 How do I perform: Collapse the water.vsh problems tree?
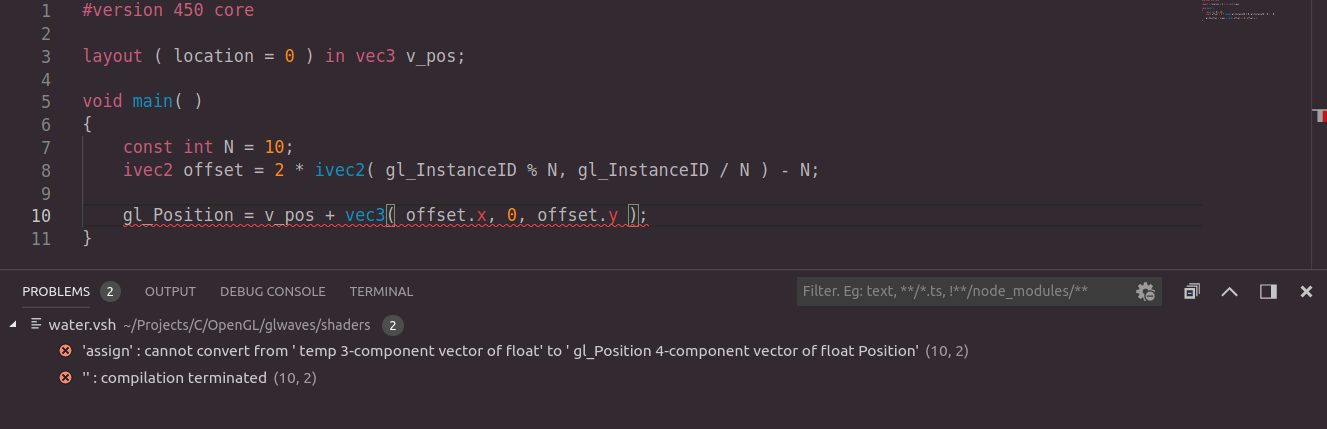point(13,325)
